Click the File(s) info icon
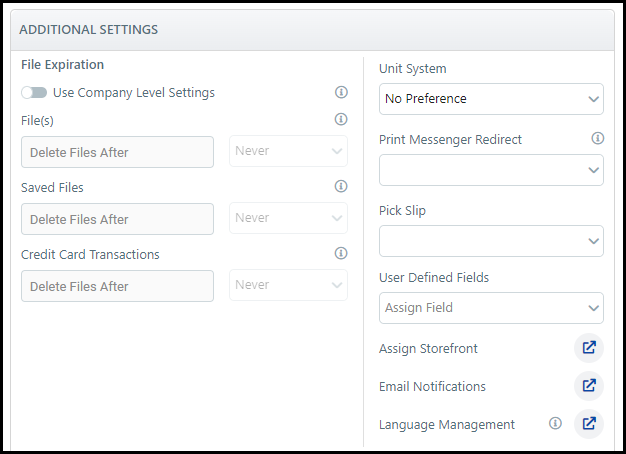Viewport: 626px width, 454px height. (x=341, y=119)
